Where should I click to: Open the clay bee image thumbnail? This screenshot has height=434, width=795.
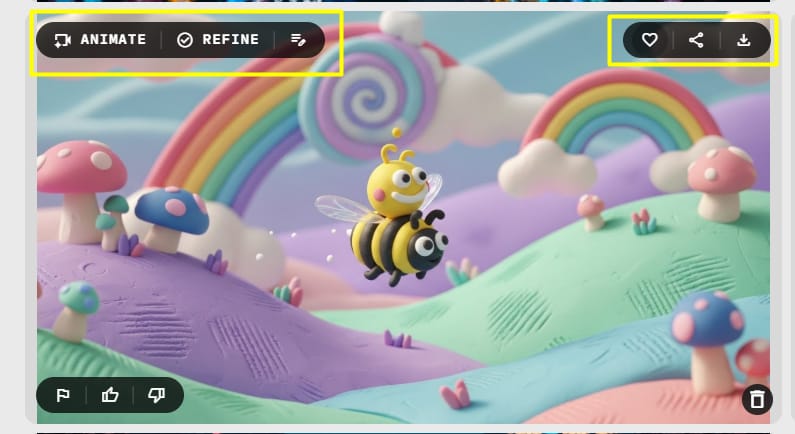coord(403,218)
